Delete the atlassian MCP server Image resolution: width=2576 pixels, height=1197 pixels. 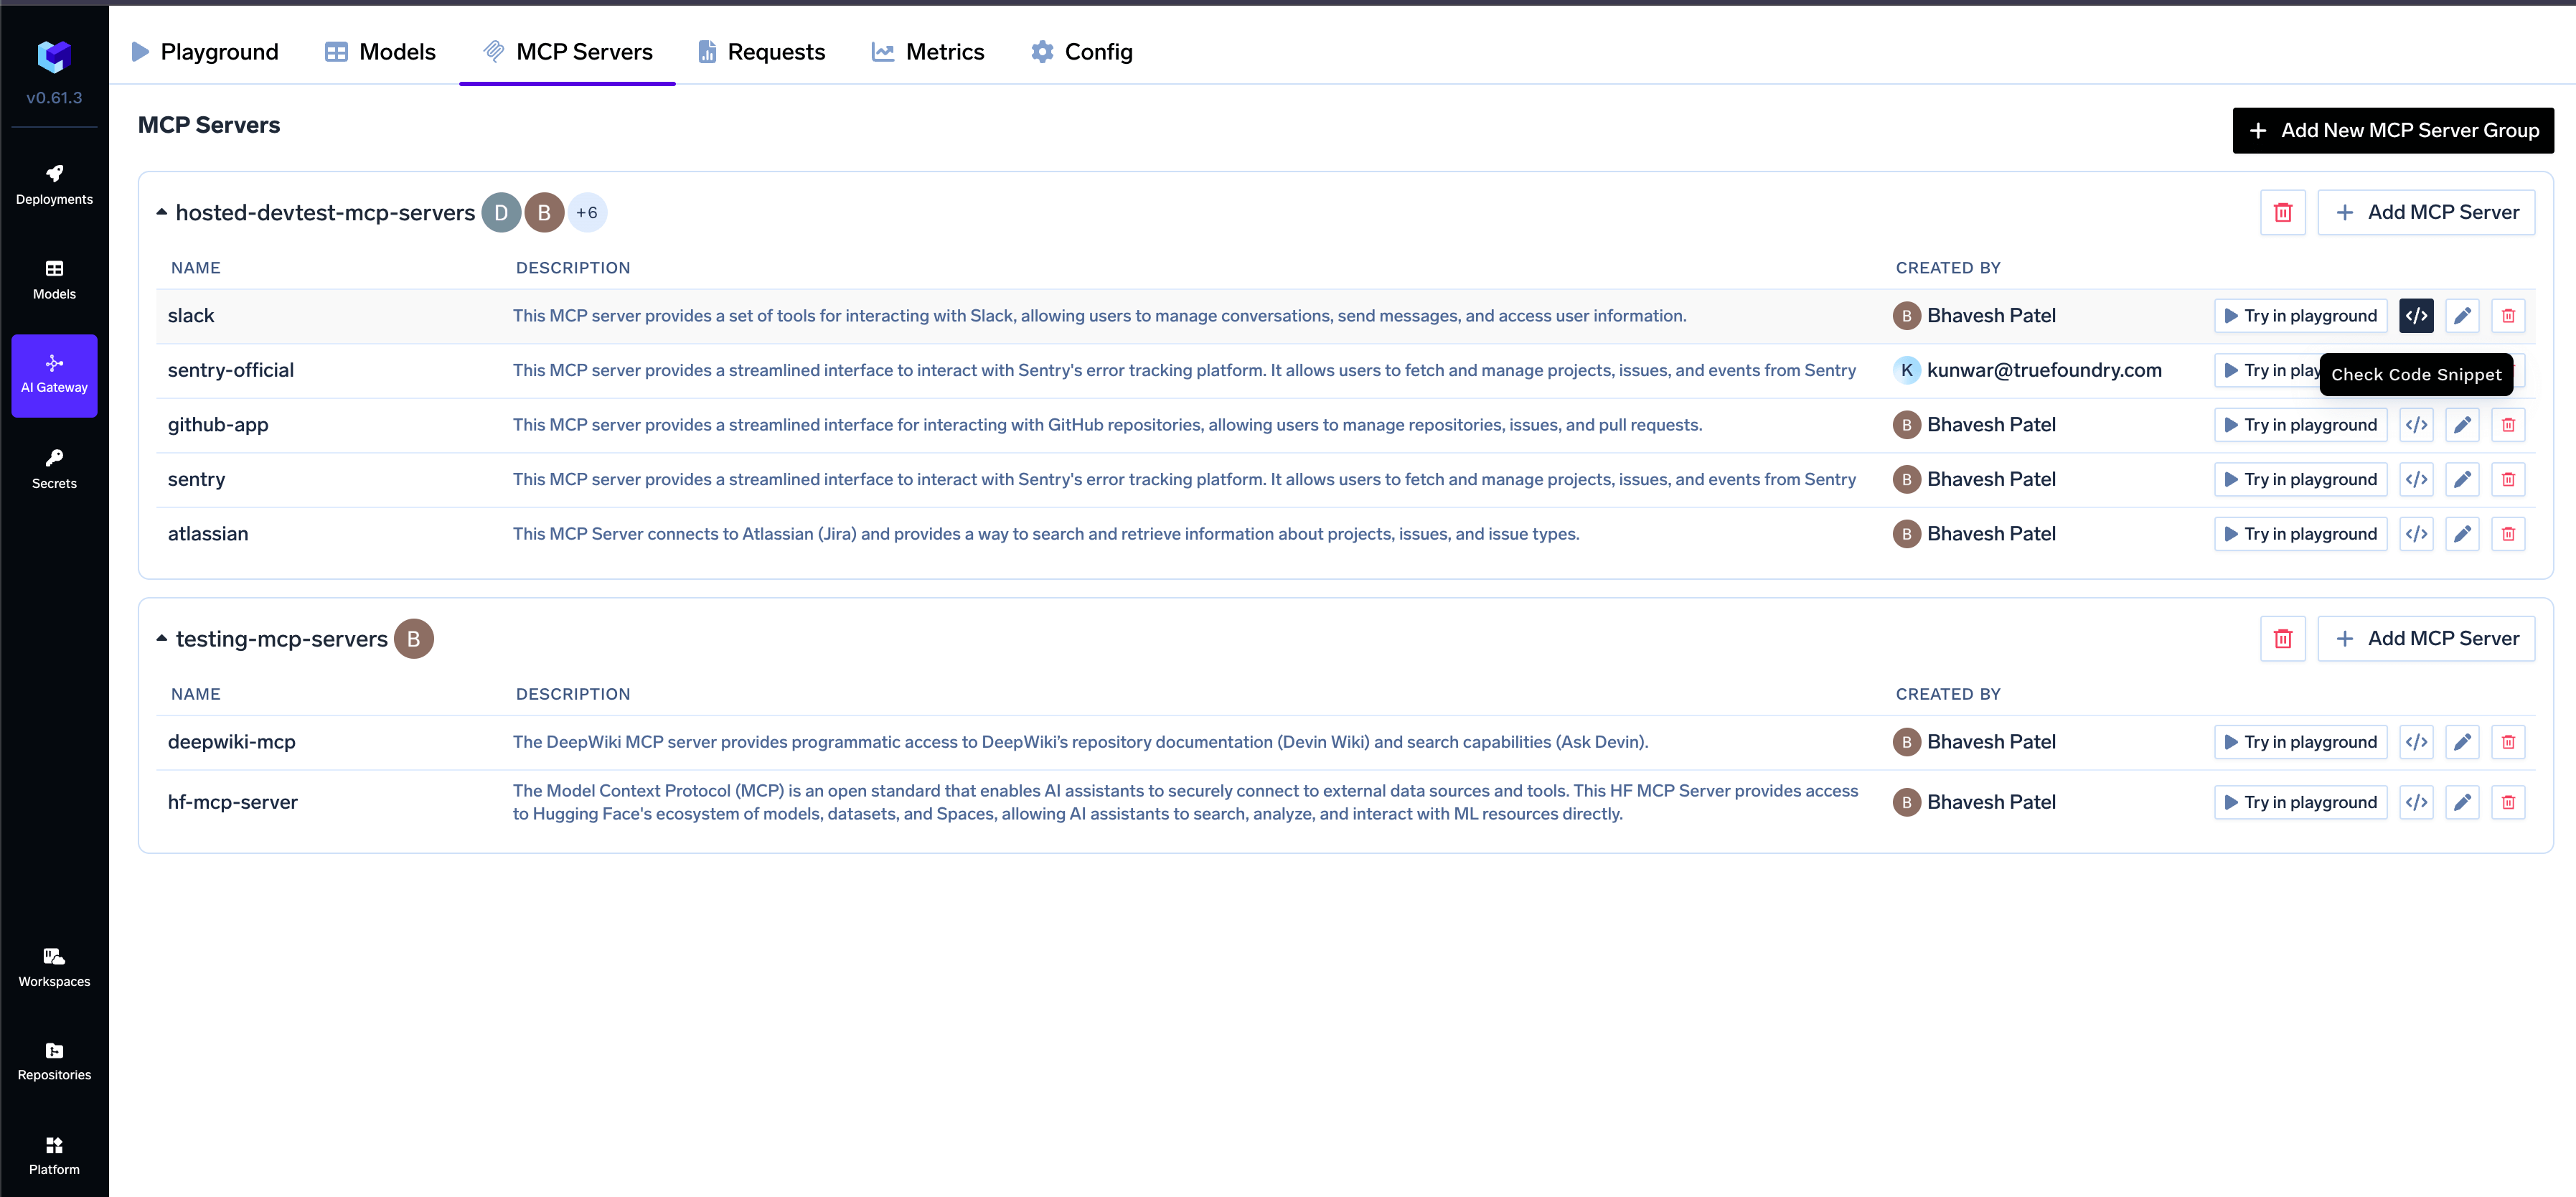point(2508,534)
